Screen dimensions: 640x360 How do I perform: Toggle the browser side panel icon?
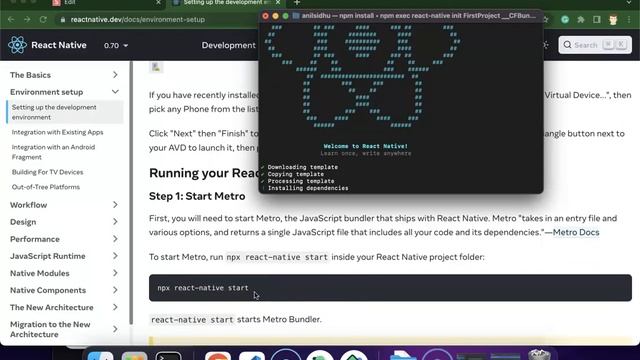tap(597, 19)
